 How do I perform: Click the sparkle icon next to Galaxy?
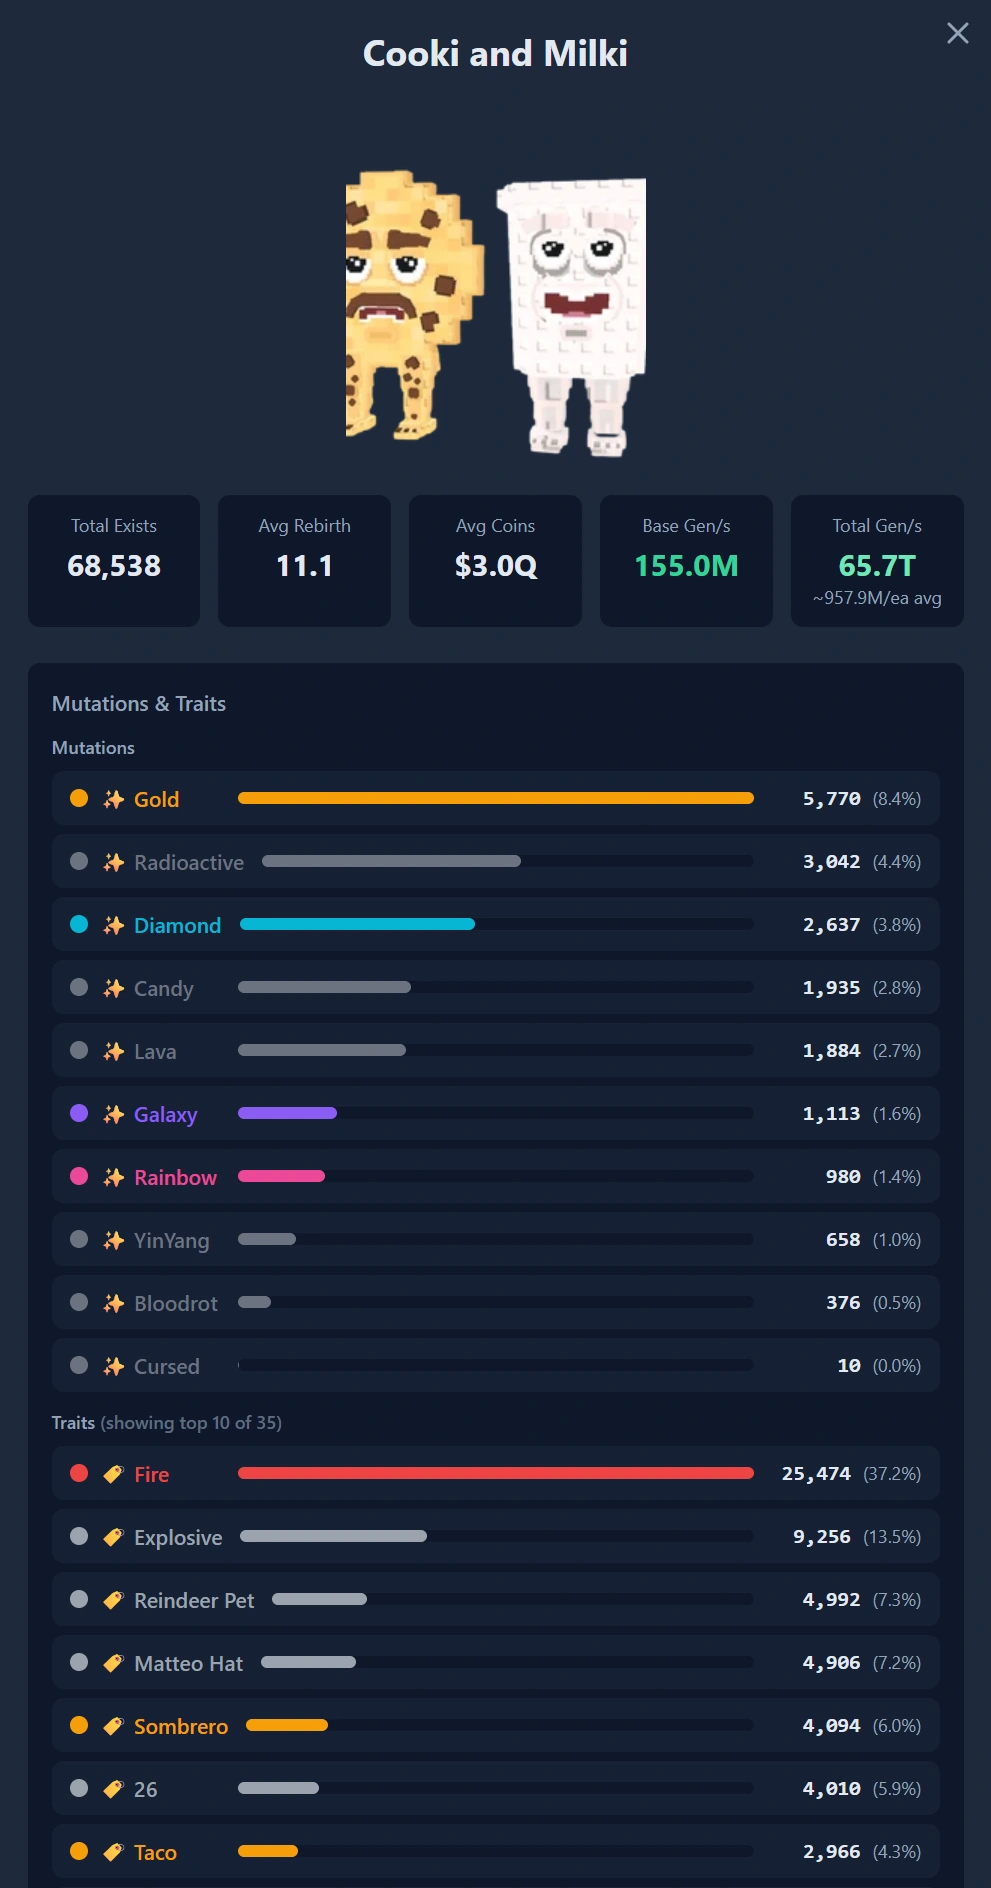pos(114,1114)
